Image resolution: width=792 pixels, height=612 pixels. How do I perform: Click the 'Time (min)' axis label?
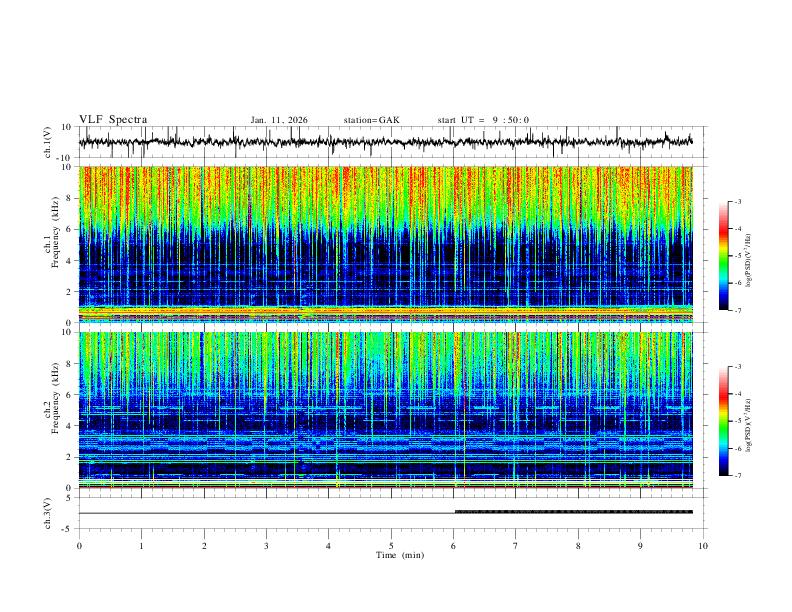click(400, 555)
